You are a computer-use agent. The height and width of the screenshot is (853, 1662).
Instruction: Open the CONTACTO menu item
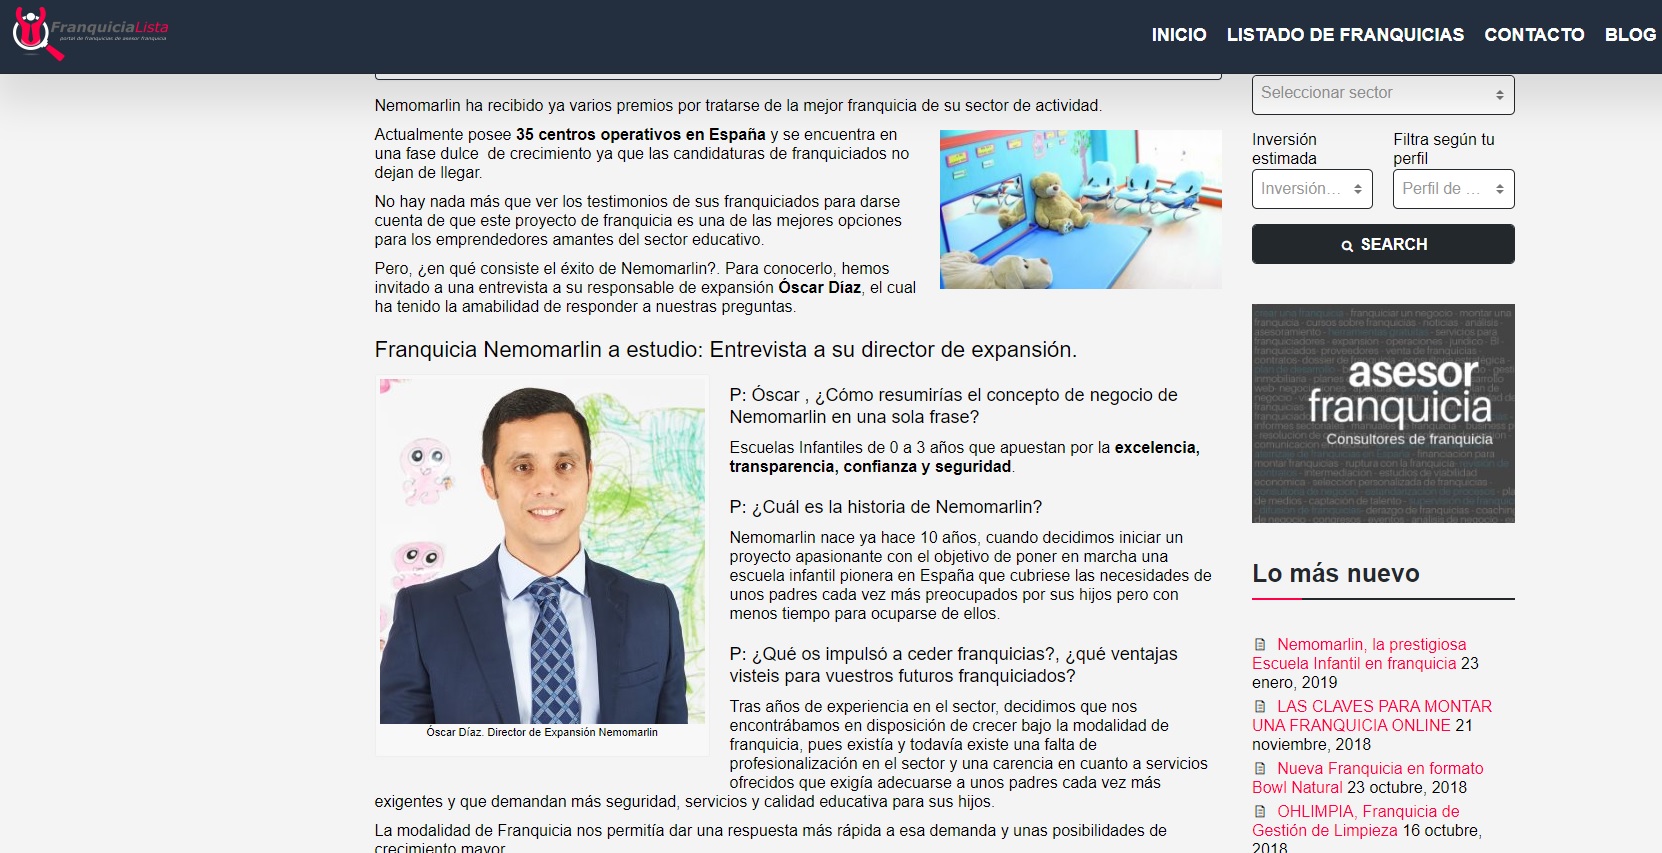coord(1534,35)
